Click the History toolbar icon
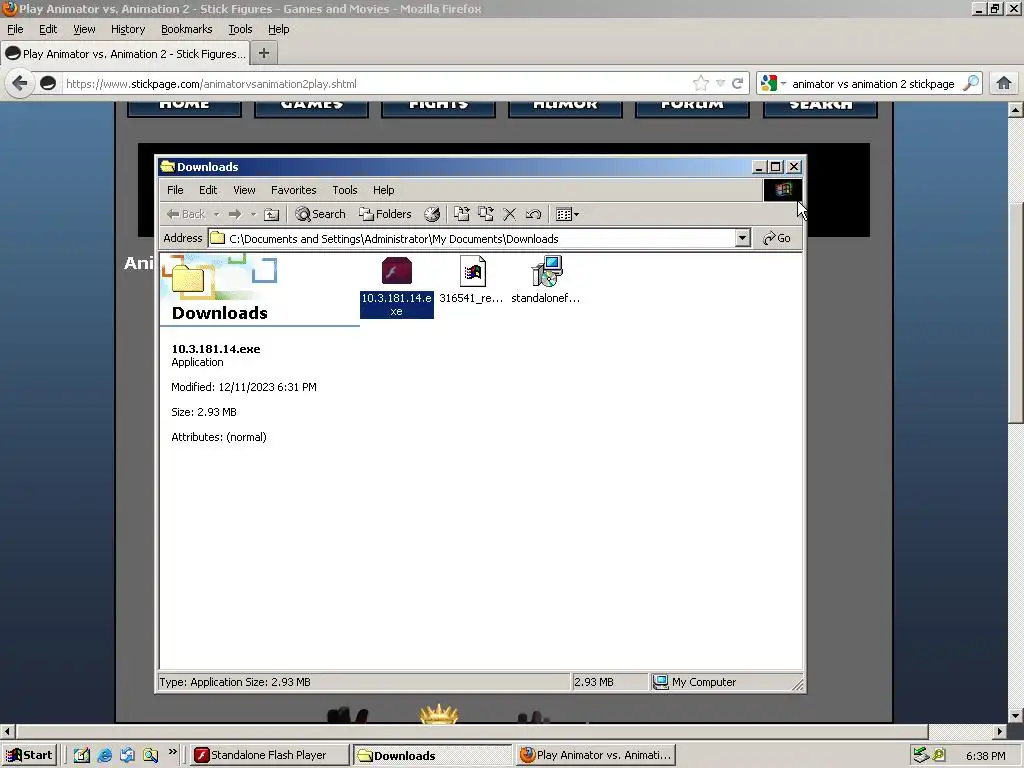The height and width of the screenshot is (768, 1024). click(x=432, y=214)
